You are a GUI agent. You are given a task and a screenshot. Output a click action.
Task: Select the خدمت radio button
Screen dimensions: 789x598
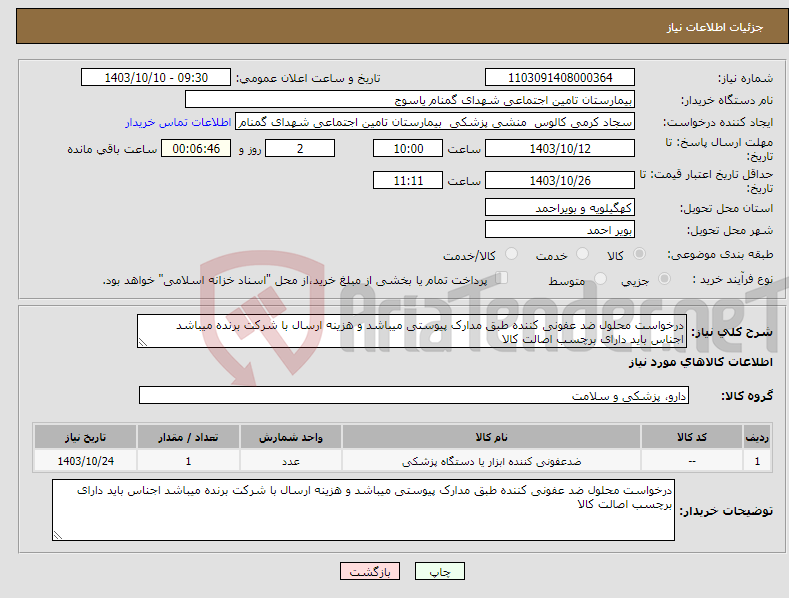tap(582, 254)
